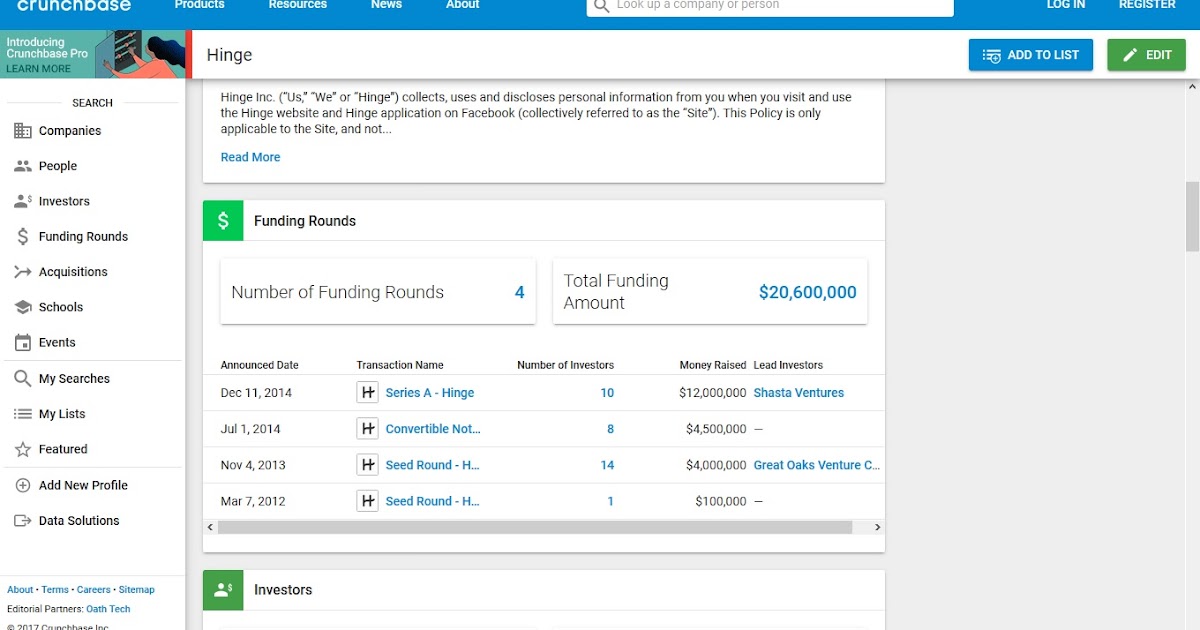Click the funding rounds count 4
The width and height of the screenshot is (1200, 630).
coord(520,292)
